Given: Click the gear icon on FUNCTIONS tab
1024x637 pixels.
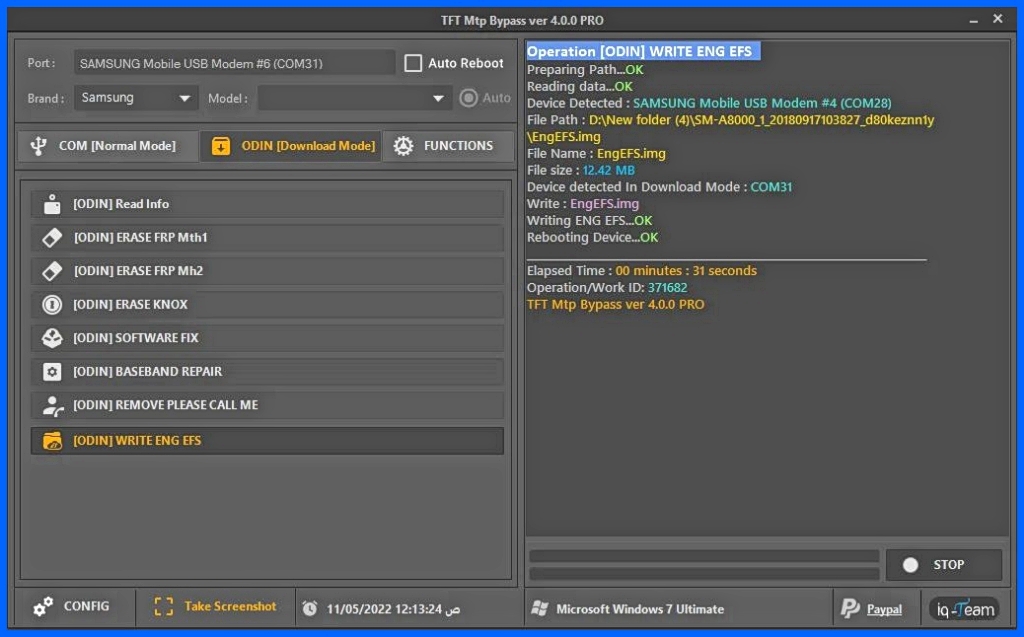Looking at the screenshot, I should click(403, 146).
